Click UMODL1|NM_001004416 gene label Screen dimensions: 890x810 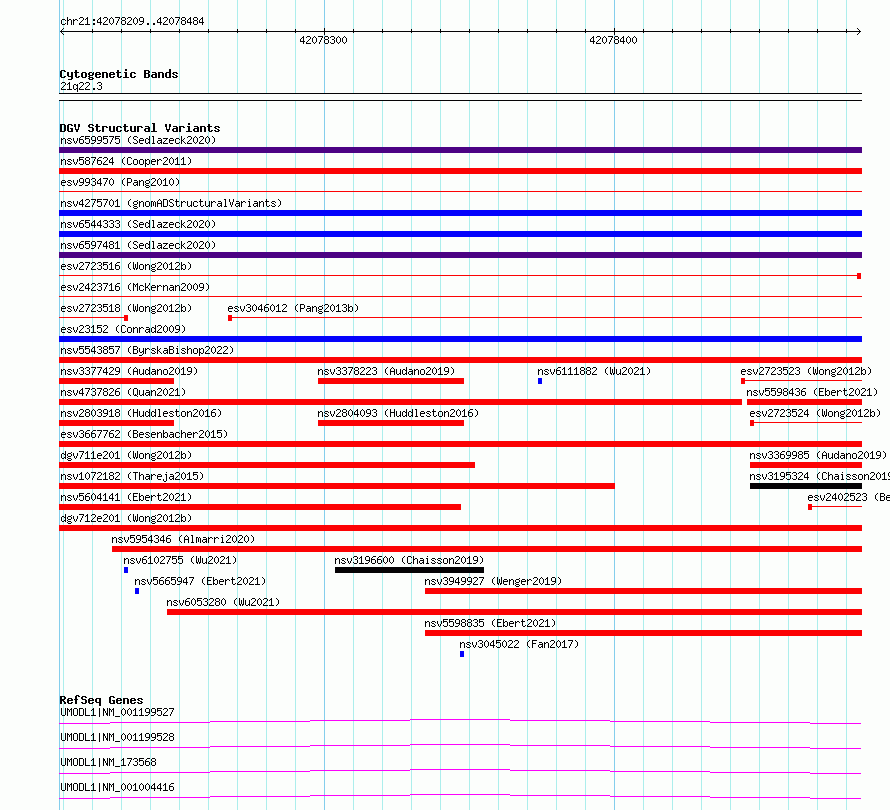point(117,787)
